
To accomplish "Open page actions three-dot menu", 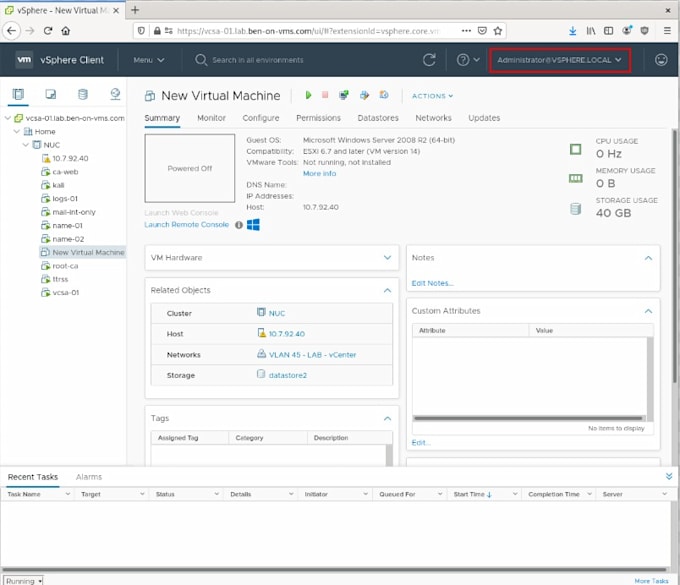I will [x=466, y=31].
